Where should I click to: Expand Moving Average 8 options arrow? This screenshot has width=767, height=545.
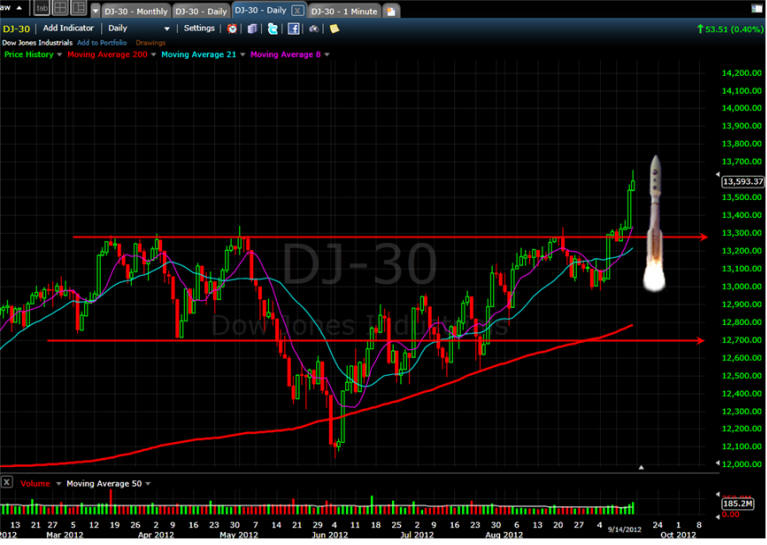click(x=327, y=54)
